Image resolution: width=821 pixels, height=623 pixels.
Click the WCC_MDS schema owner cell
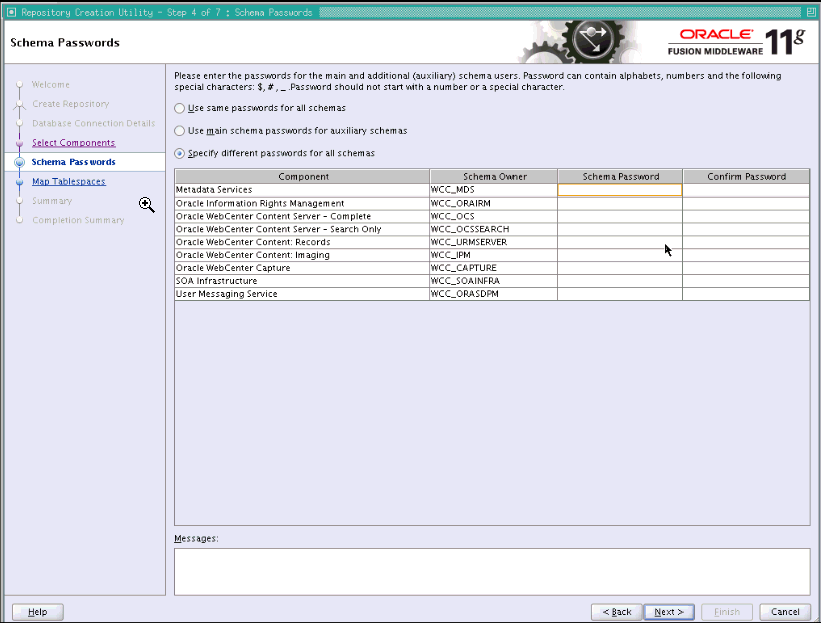coord(494,190)
